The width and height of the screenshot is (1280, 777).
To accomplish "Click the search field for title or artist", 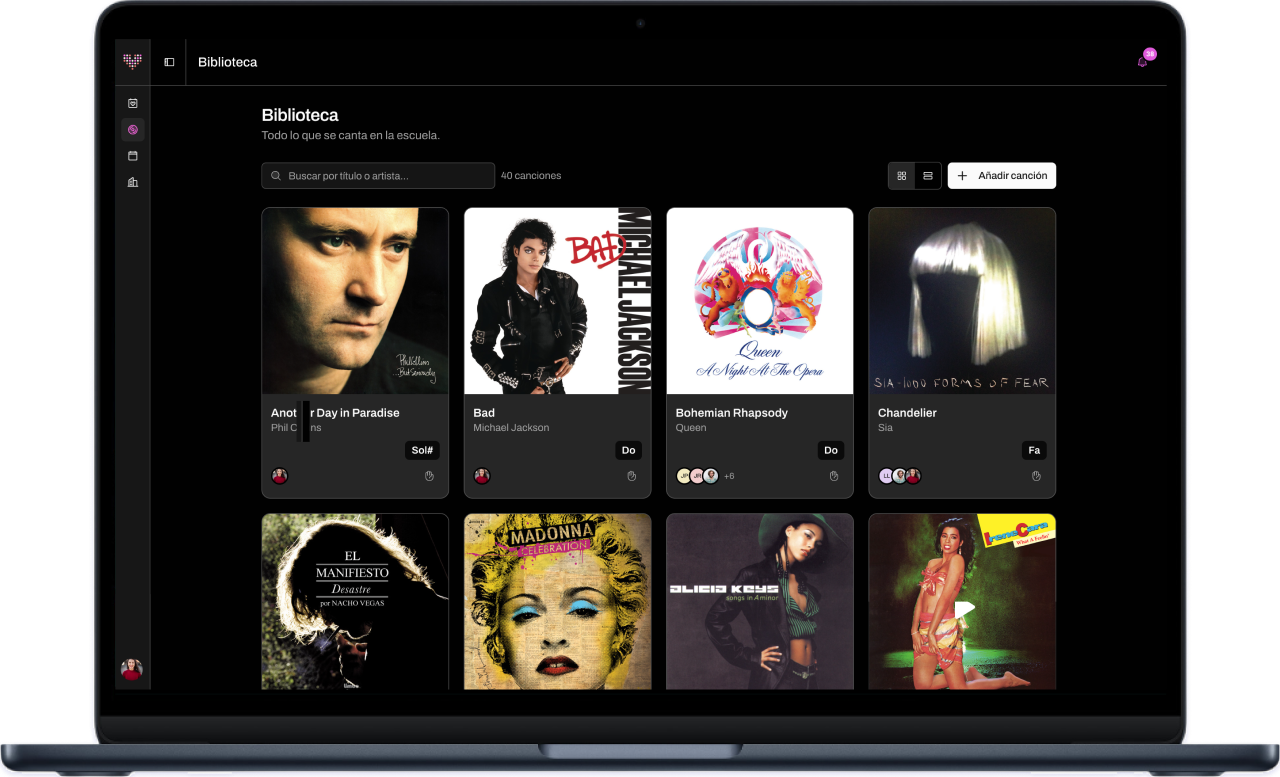I will 378,176.
